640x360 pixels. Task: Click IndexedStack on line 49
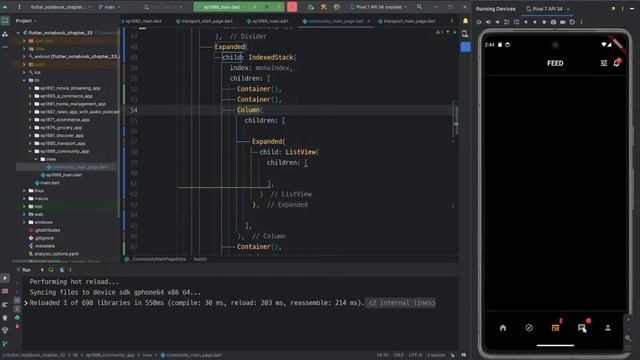click(x=271, y=57)
